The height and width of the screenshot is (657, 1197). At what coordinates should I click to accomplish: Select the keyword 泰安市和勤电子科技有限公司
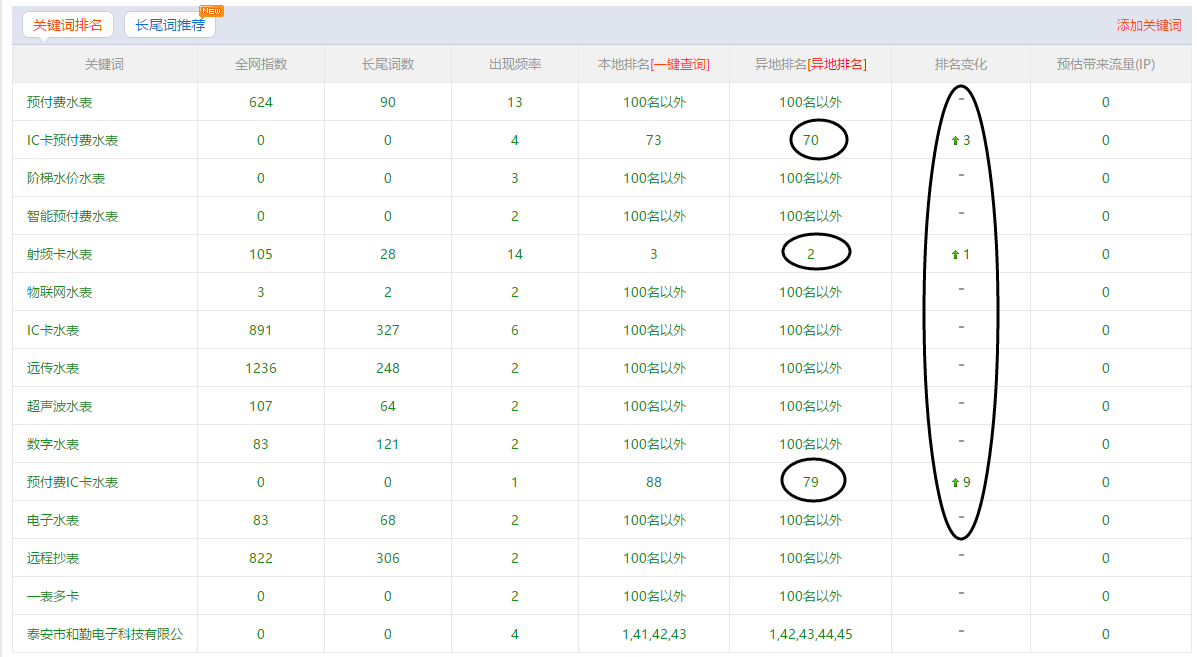(x=105, y=634)
